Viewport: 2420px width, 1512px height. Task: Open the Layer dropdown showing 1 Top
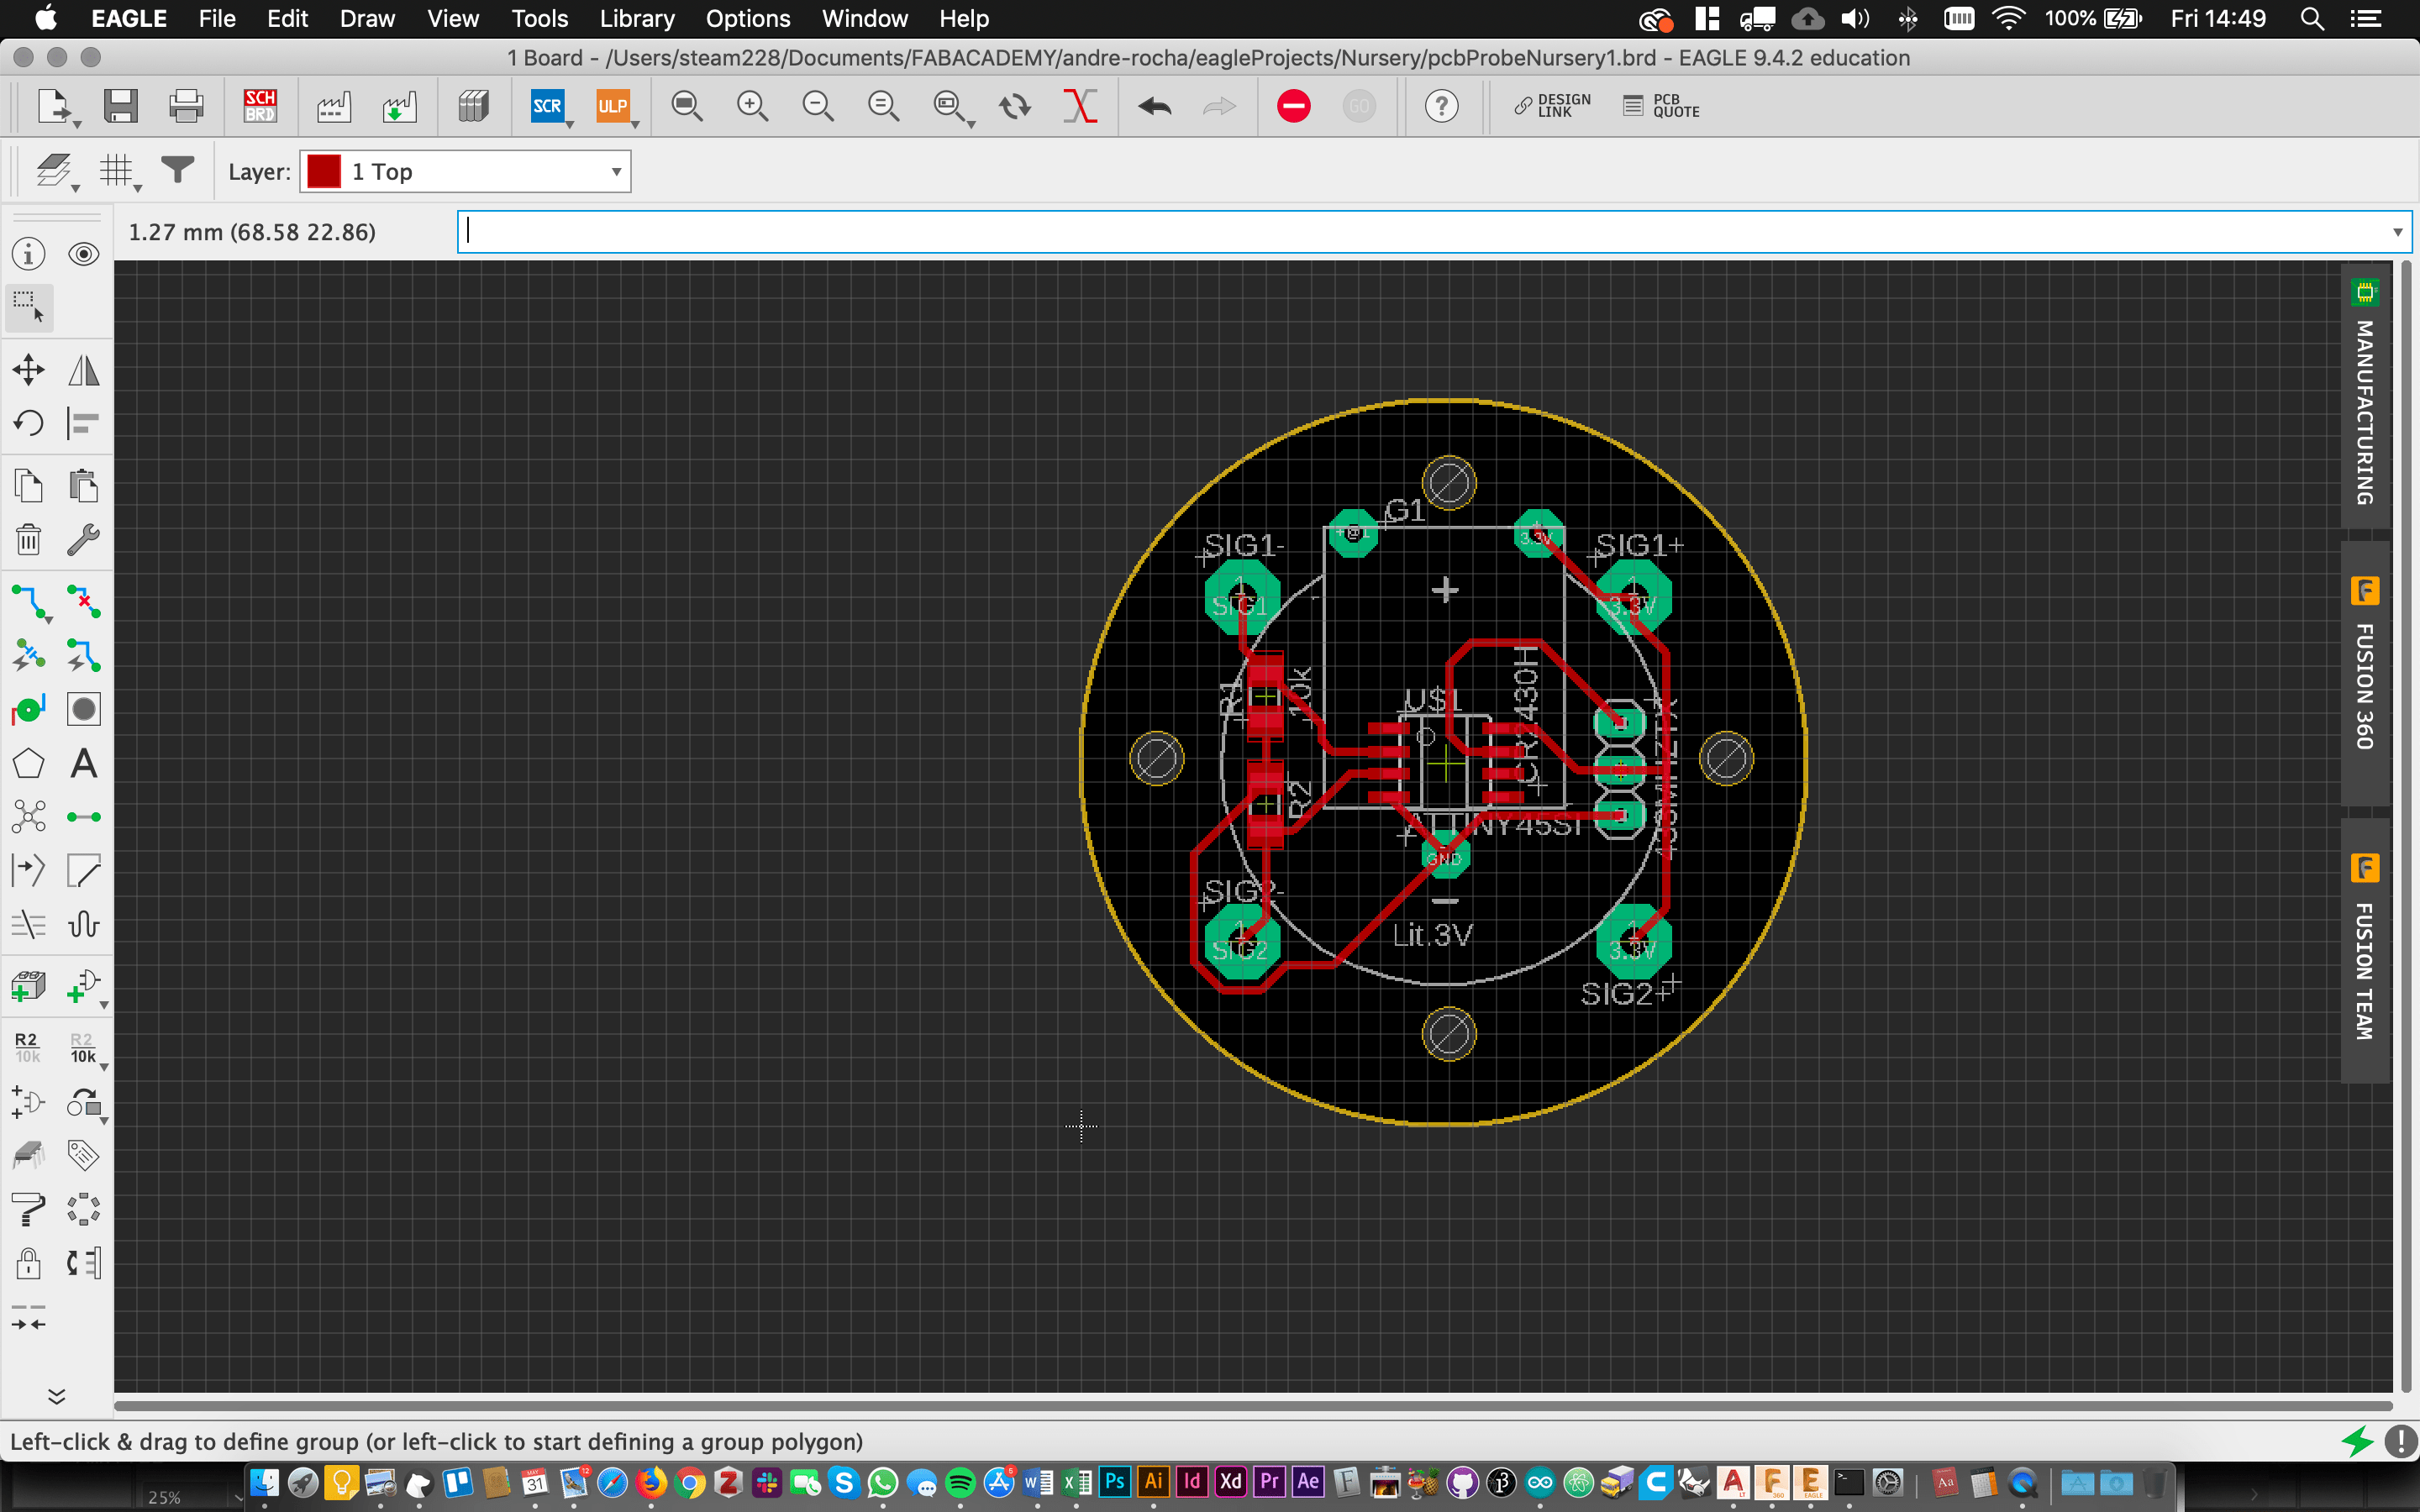click(466, 172)
